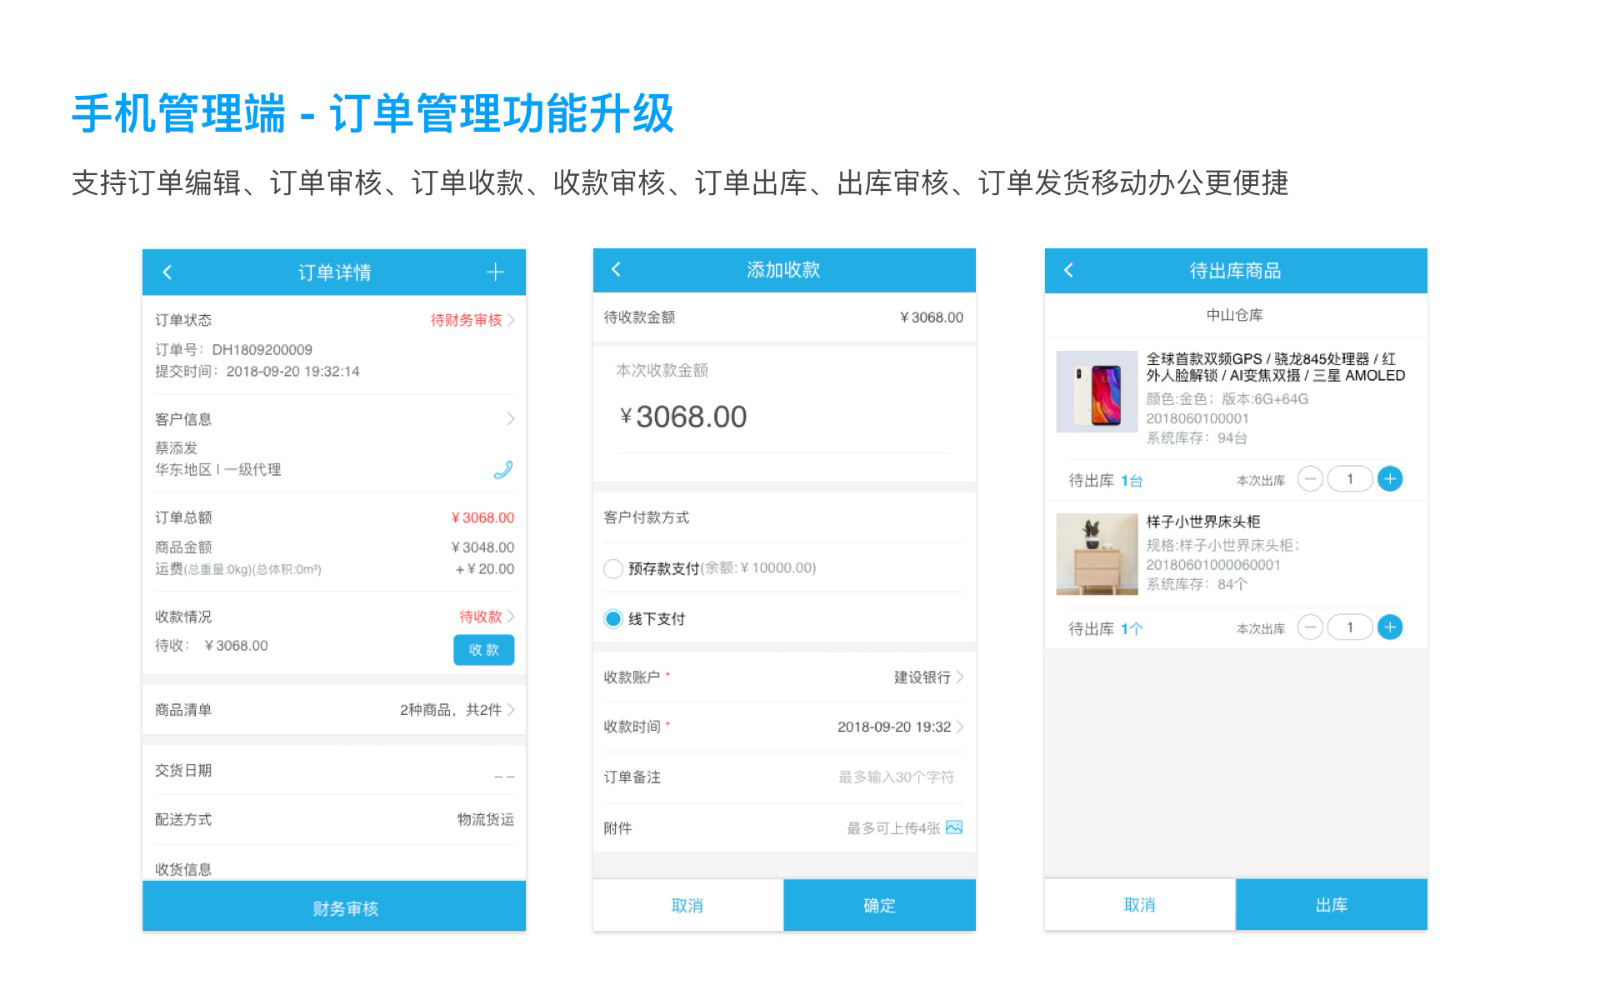
Task: Go back from the 添加收款 screen
Action: coord(616,269)
